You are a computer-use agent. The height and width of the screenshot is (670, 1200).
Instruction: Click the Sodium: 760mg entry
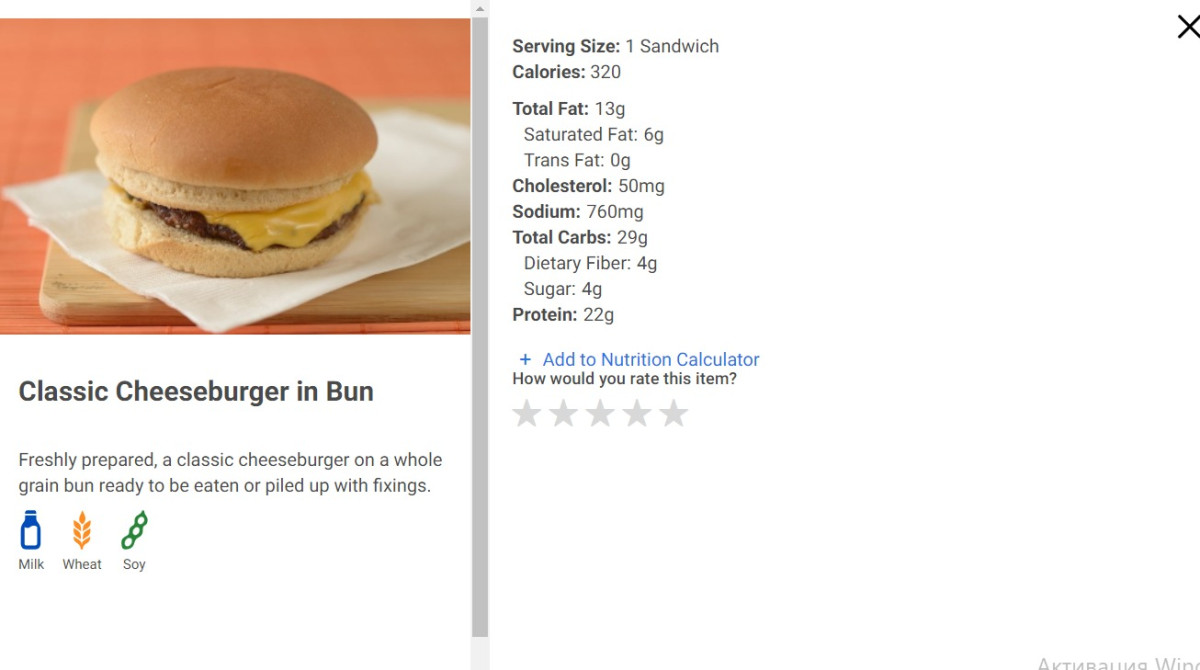point(578,212)
